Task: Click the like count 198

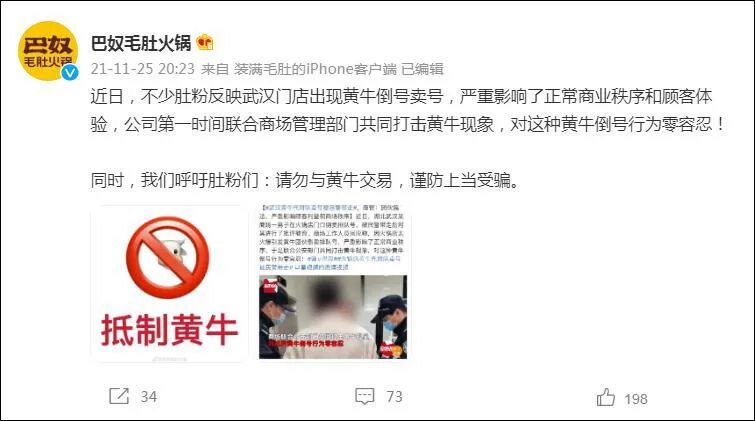Action: [x=636, y=399]
